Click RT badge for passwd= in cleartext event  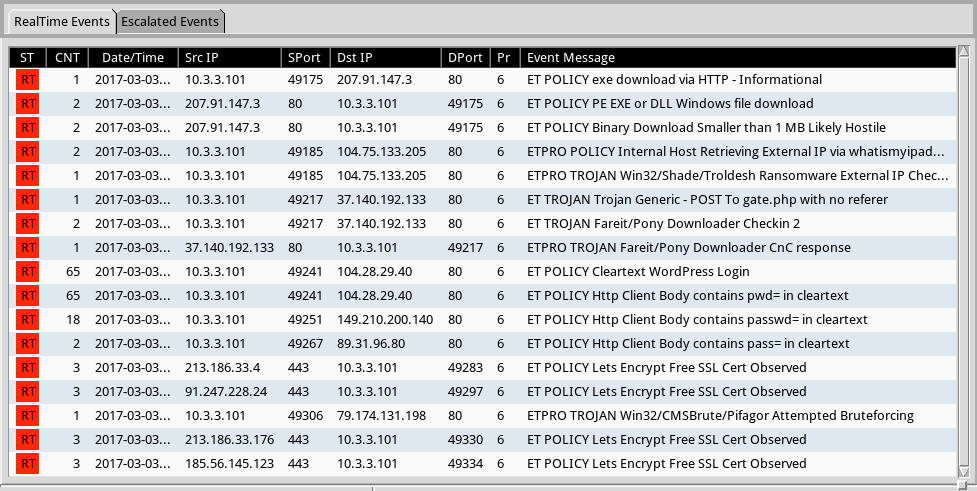click(x=28, y=320)
